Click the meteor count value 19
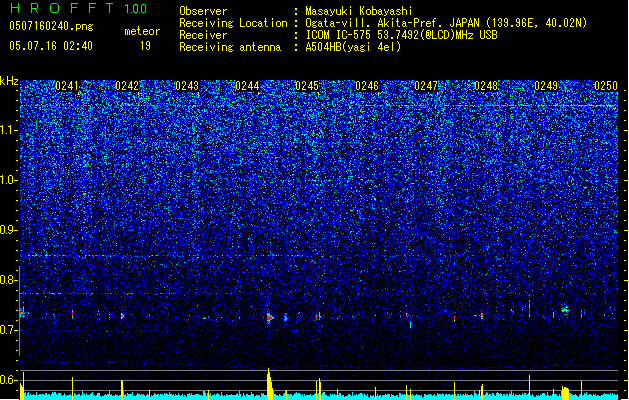Screen dimensions: 629x400 point(145,46)
